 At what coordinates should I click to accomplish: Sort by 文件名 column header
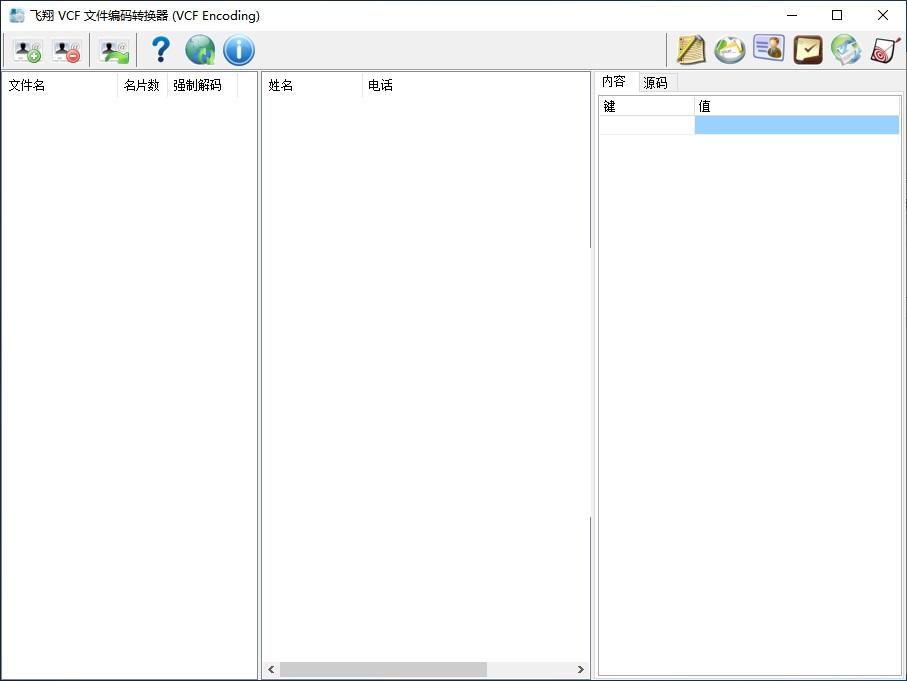58,86
